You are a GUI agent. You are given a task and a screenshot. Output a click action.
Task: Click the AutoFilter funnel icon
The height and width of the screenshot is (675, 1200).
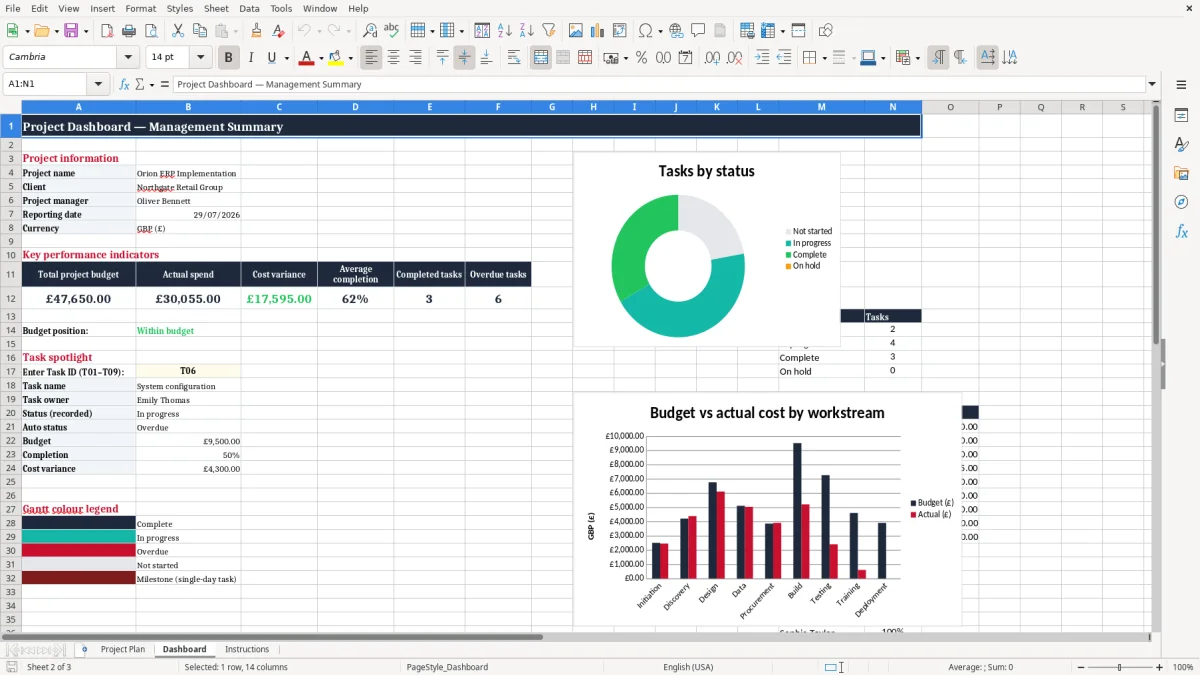[549, 31]
